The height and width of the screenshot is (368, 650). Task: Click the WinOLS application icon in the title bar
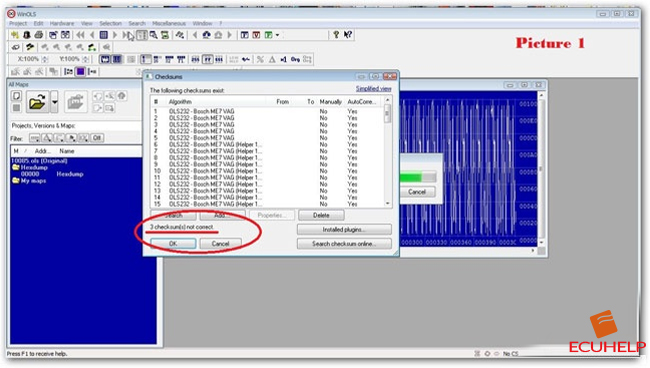[12, 14]
